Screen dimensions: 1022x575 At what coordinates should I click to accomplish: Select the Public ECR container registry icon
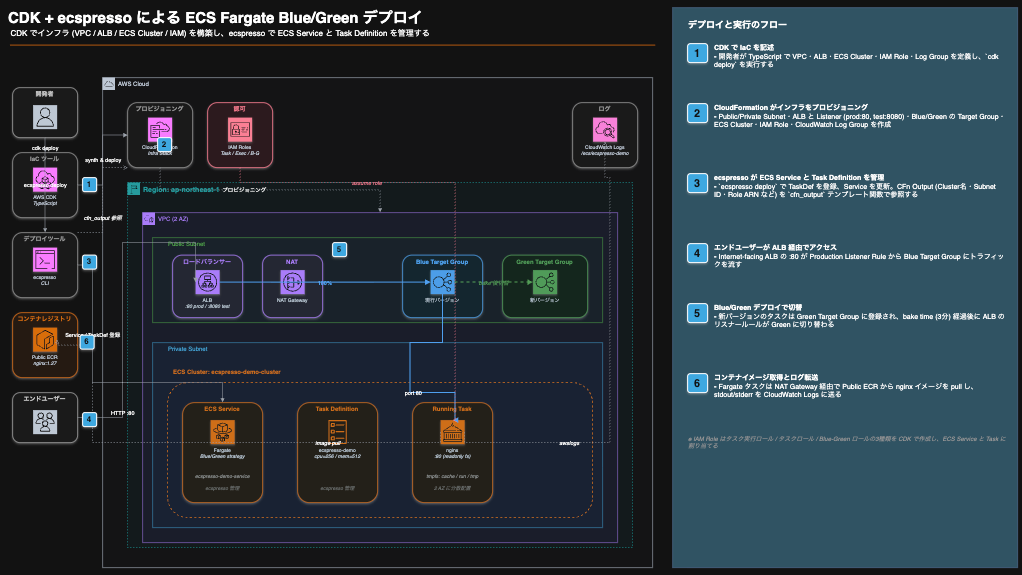[x=45, y=341]
